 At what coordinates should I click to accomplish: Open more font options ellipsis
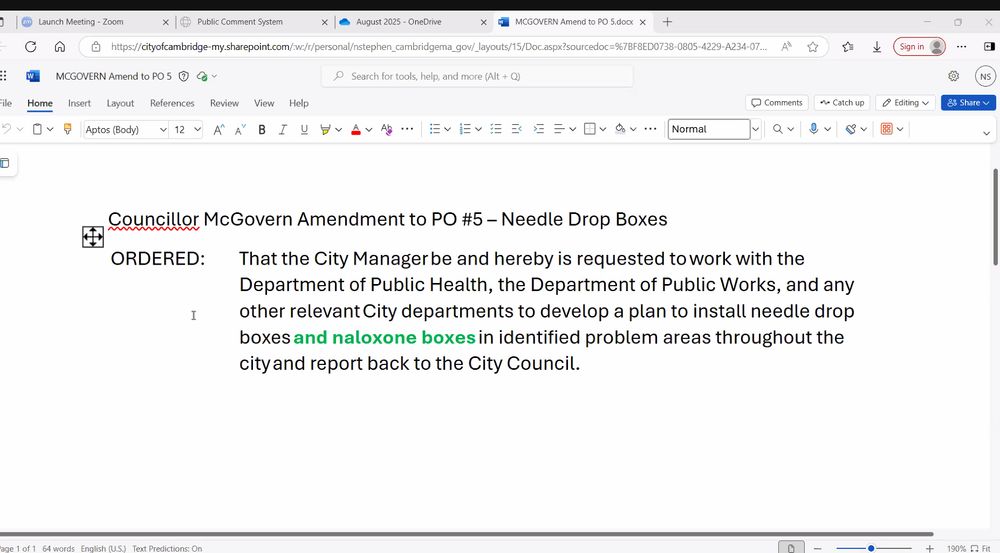pos(407,129)
